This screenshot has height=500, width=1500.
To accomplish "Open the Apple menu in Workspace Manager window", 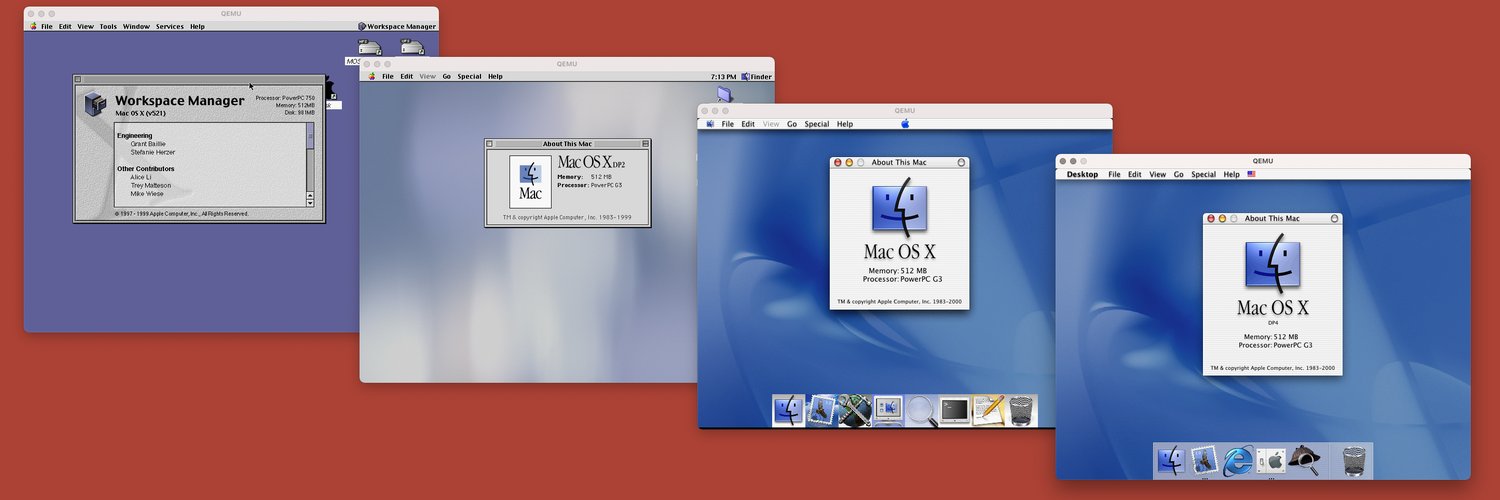I will pos(32,26).
